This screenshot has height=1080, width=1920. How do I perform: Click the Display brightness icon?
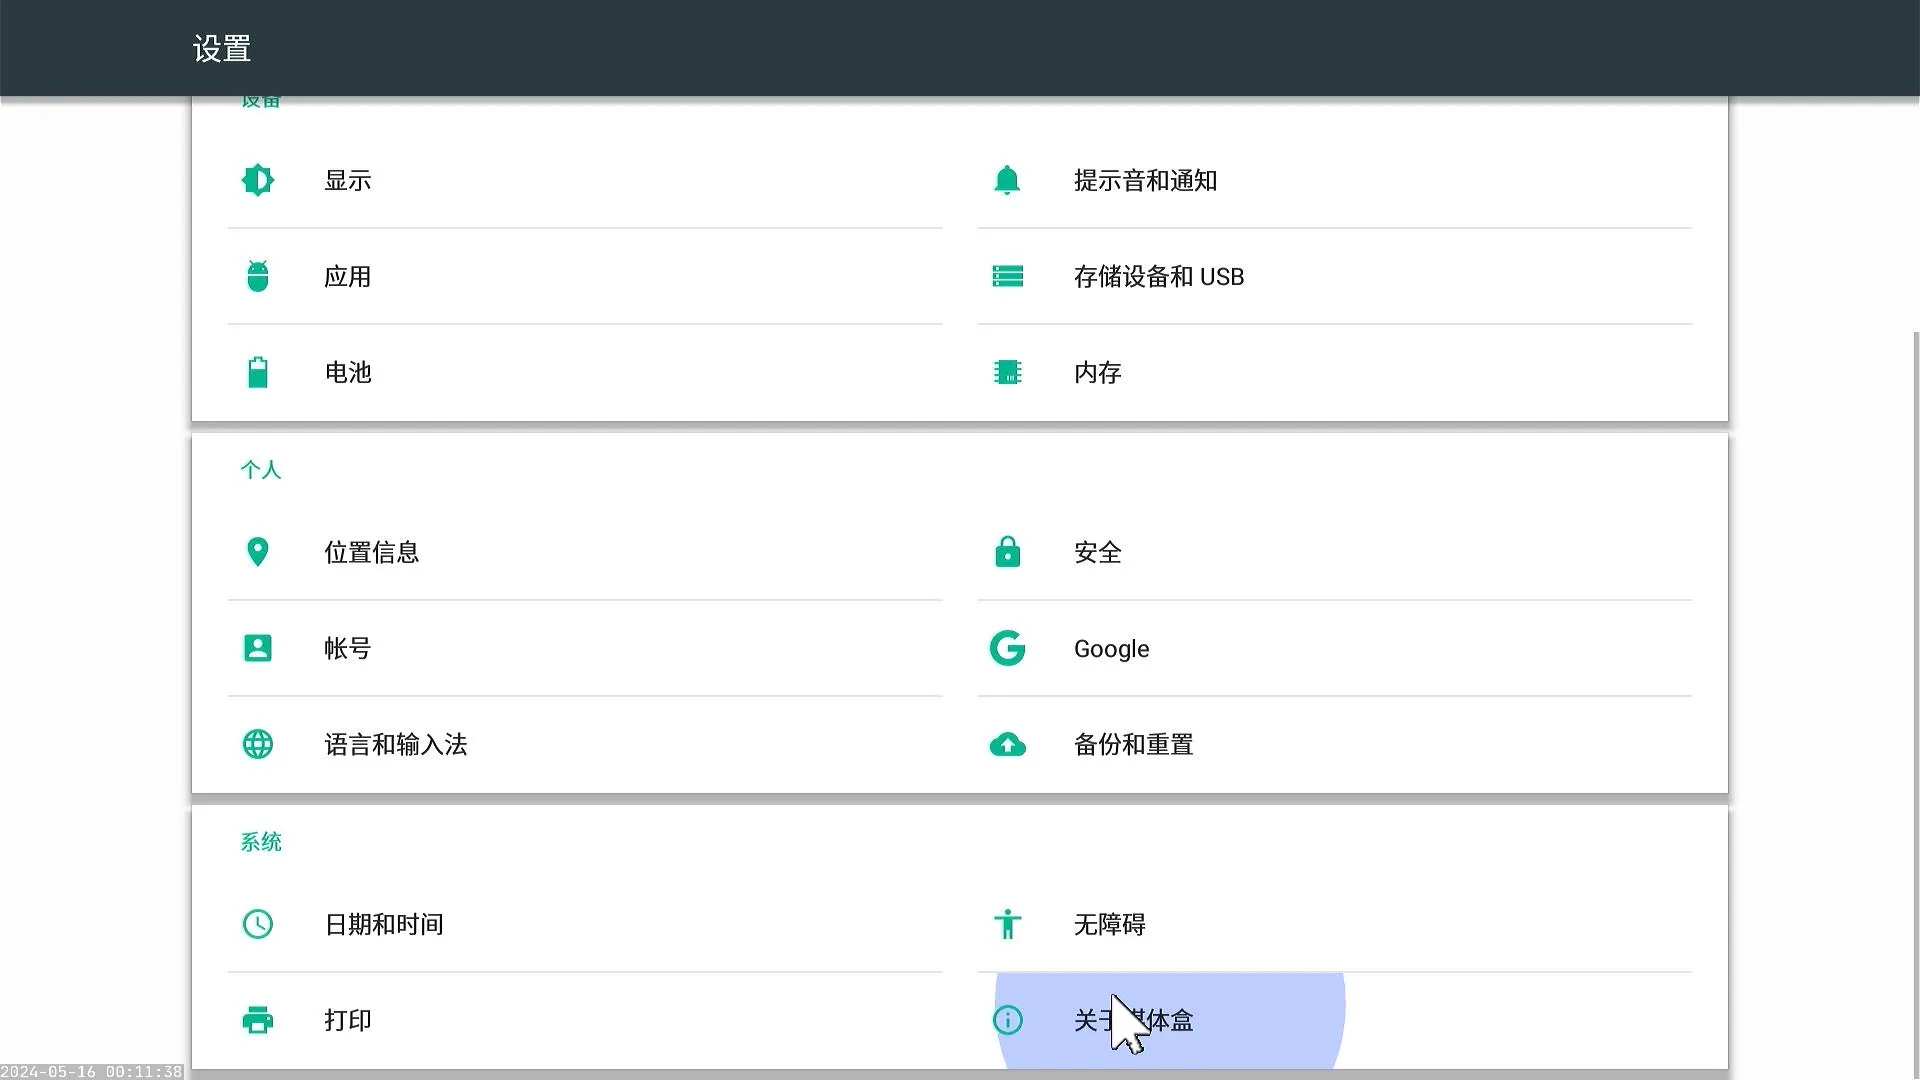pyautogui.click(x=257, y=180)
